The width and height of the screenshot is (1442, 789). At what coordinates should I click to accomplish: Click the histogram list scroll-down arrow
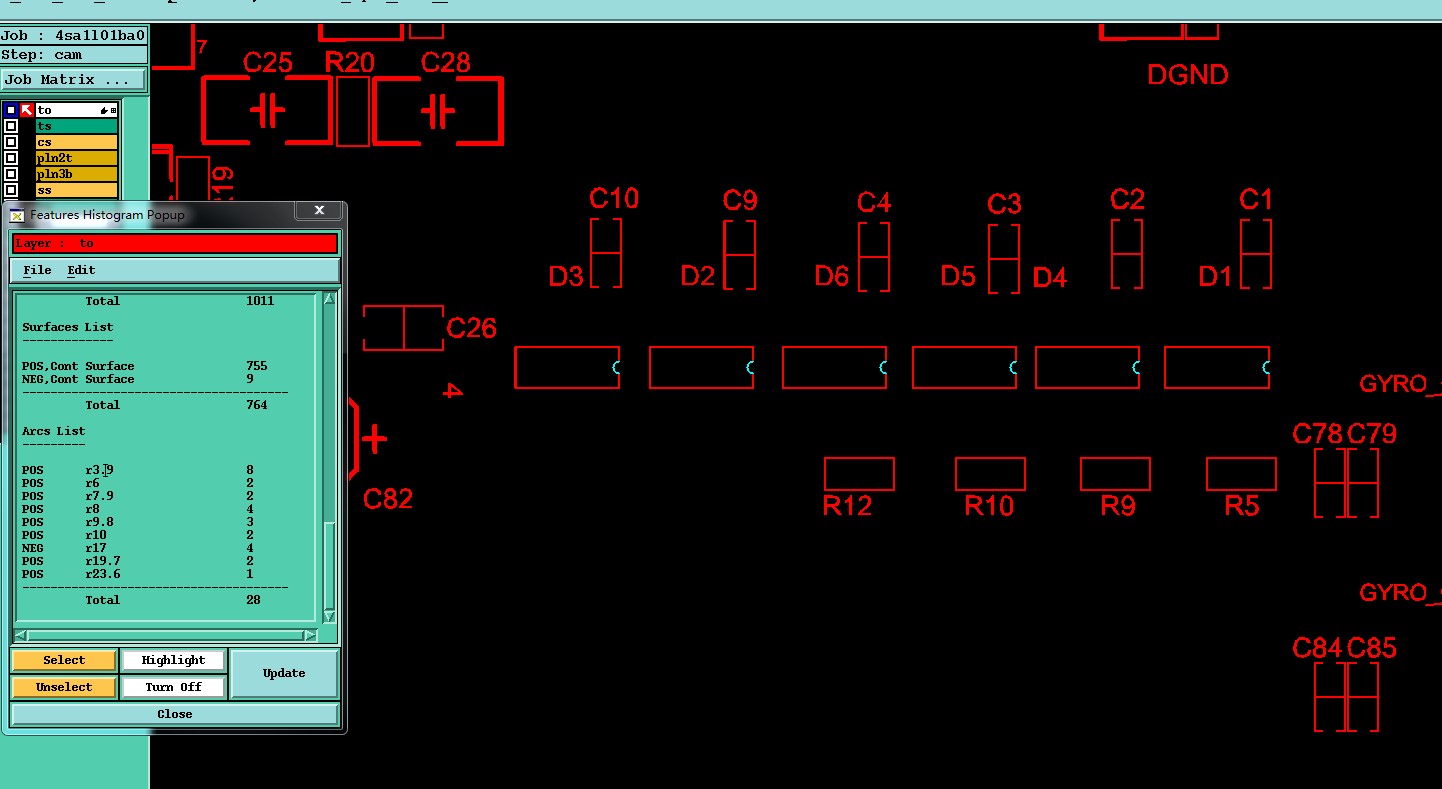[329, 616]
